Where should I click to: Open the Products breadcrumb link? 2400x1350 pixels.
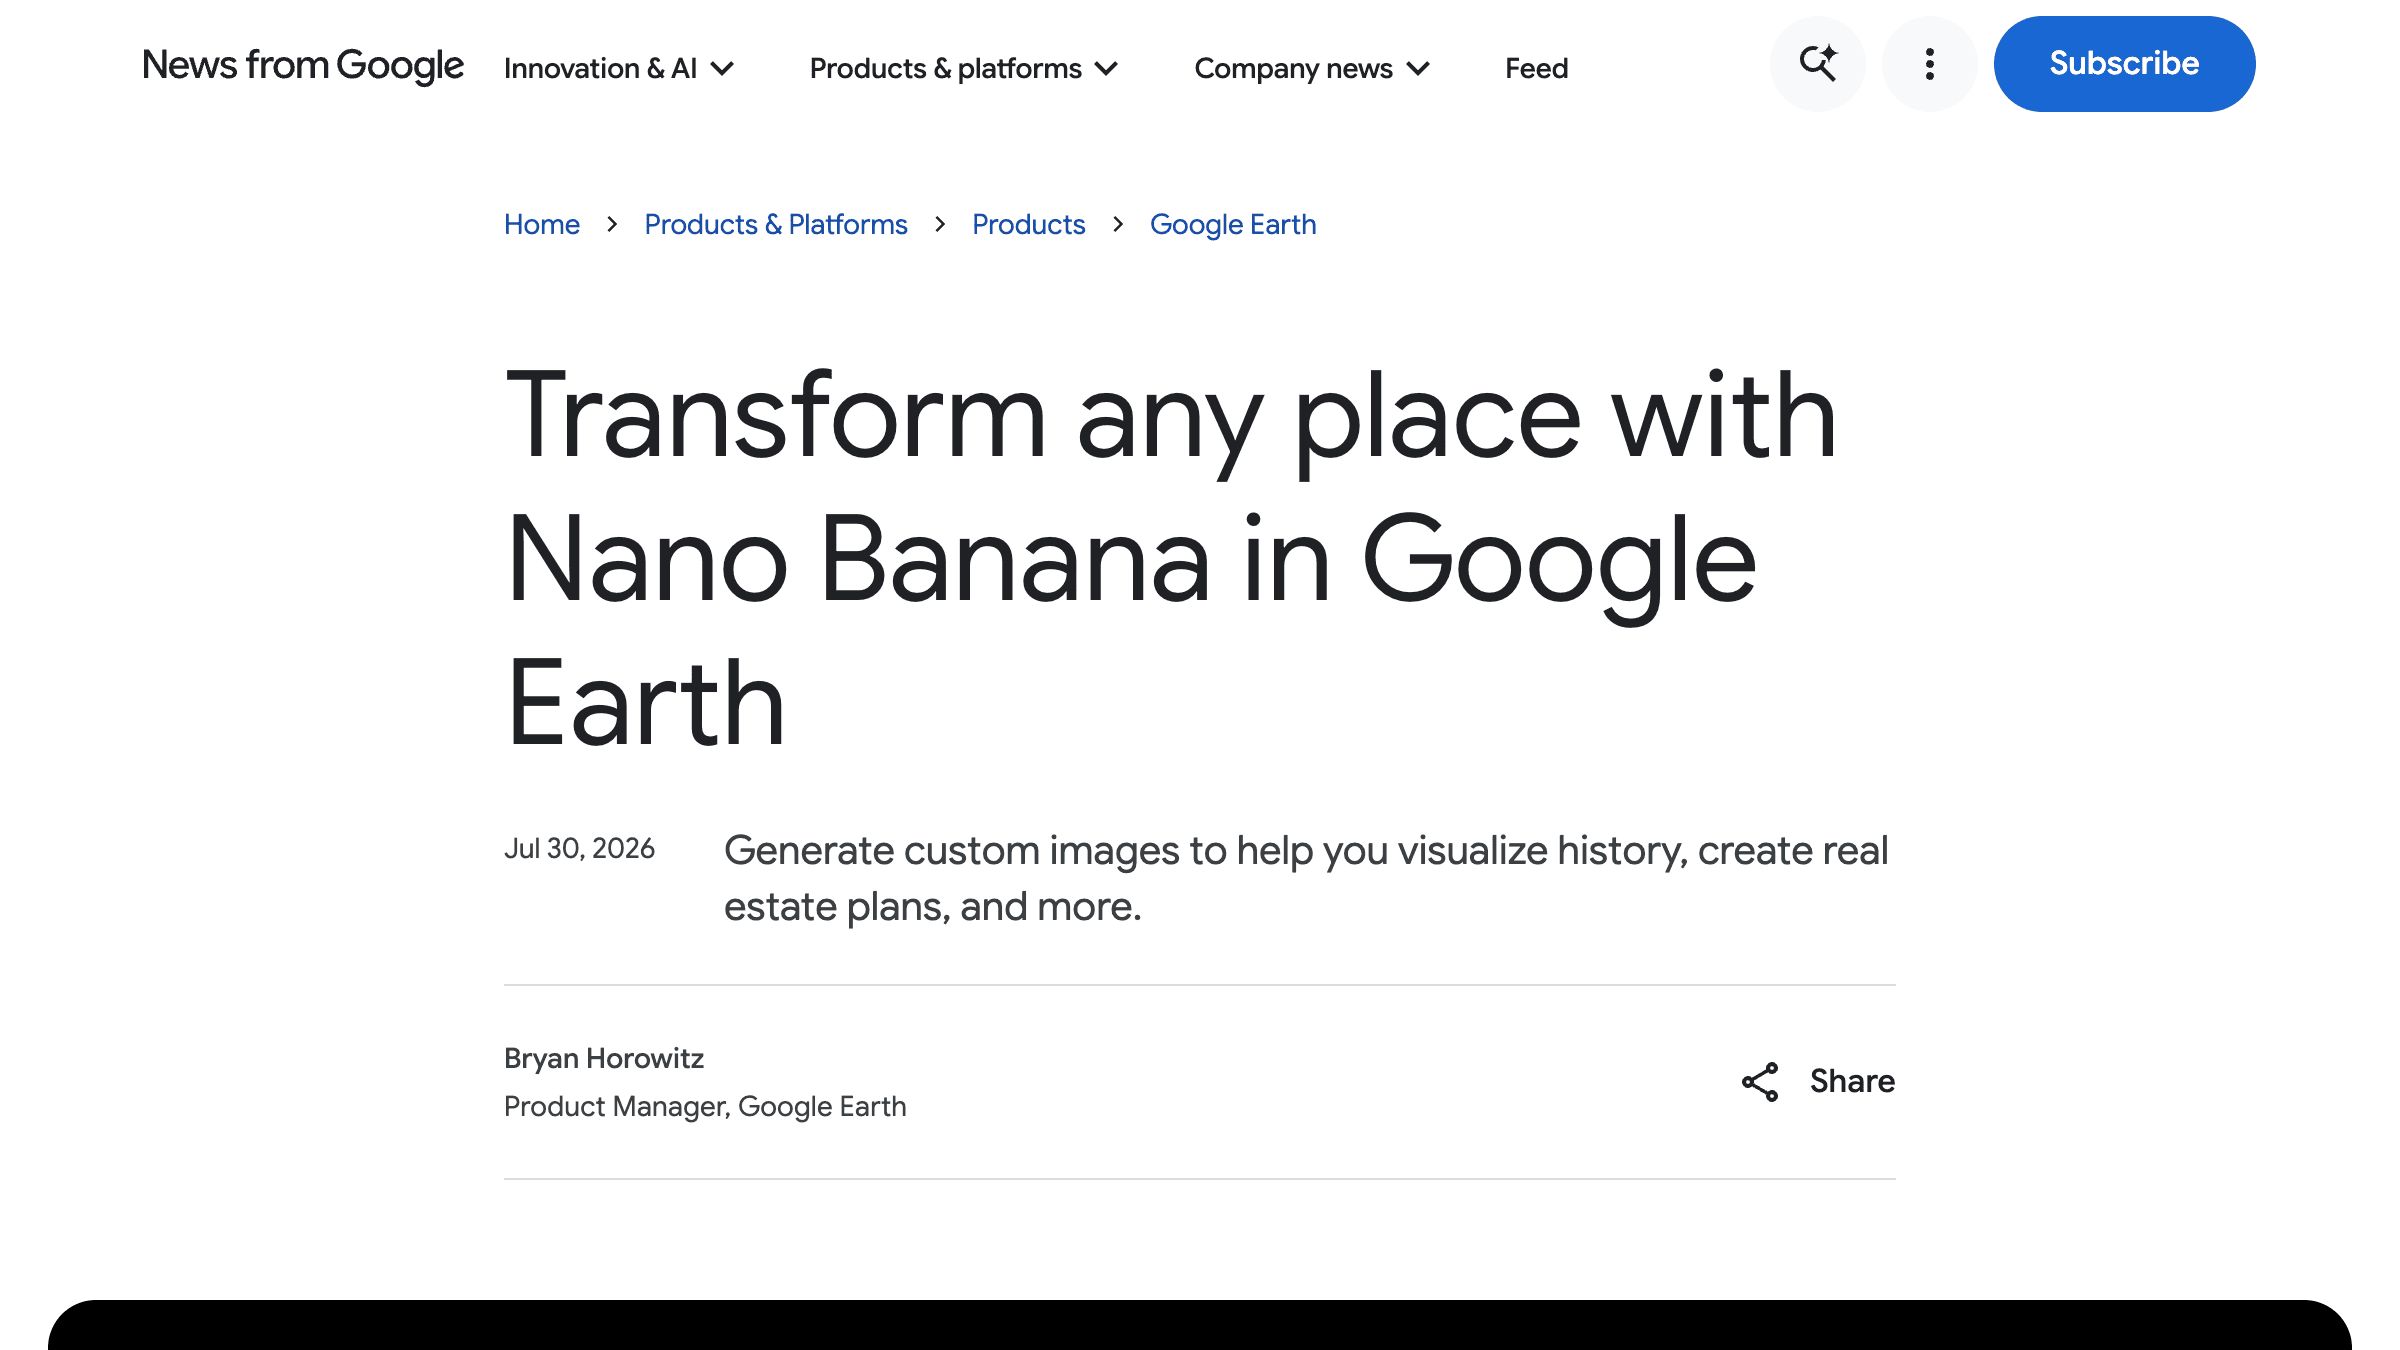1028,224
